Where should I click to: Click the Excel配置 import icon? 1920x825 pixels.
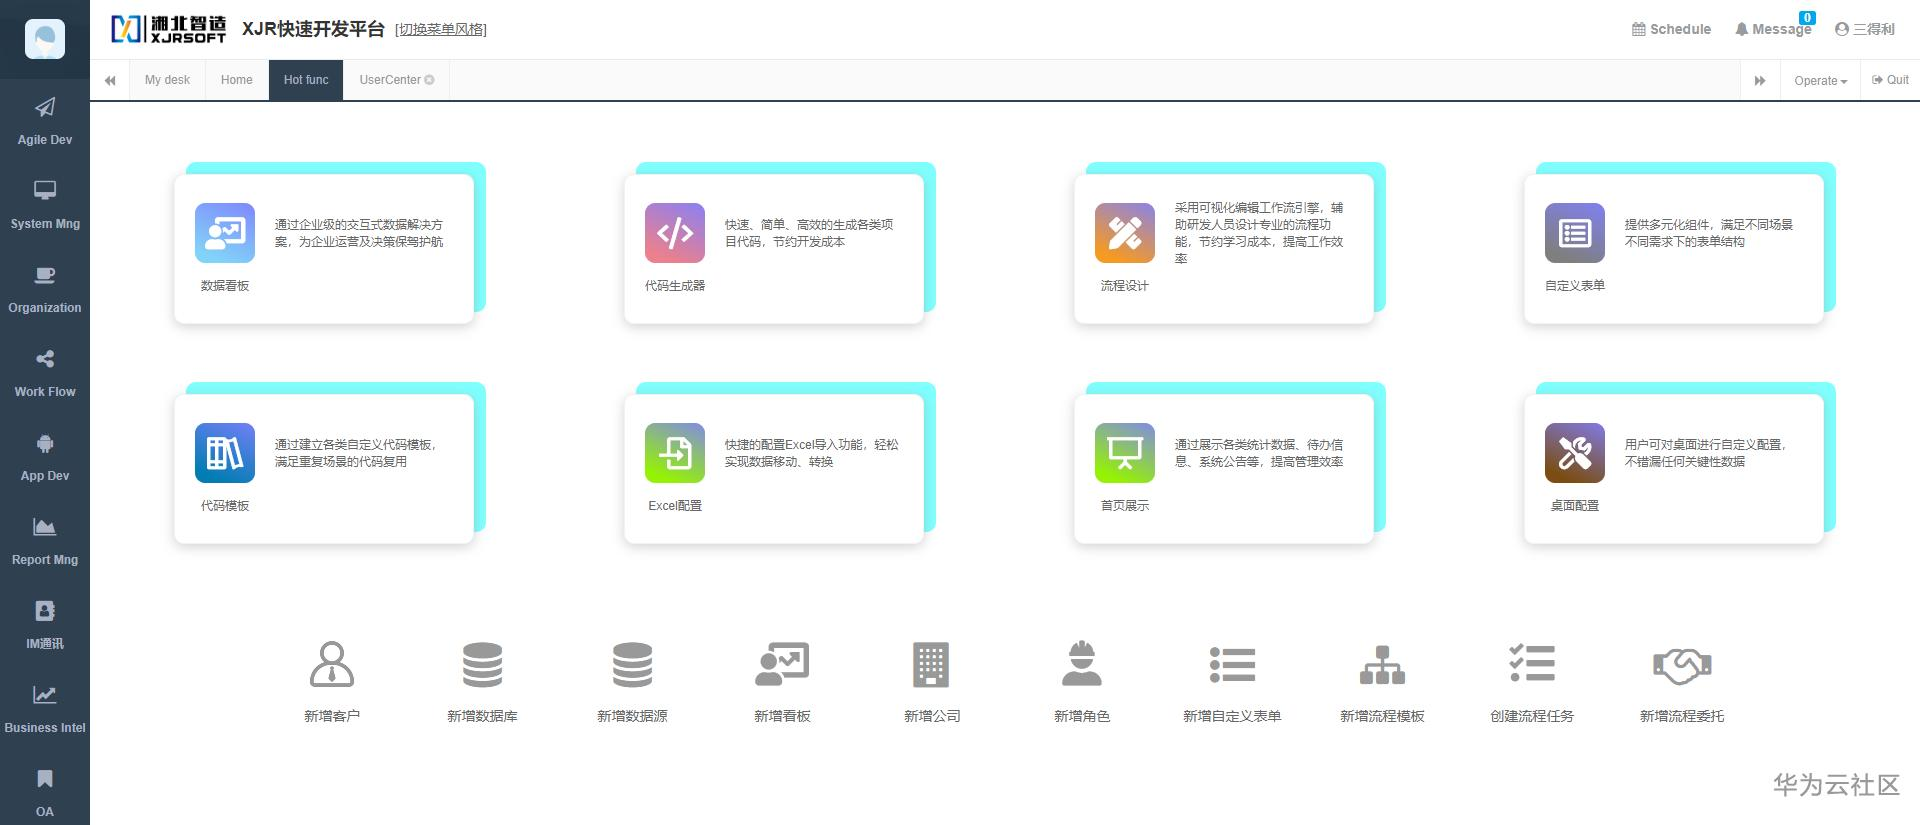675,453
